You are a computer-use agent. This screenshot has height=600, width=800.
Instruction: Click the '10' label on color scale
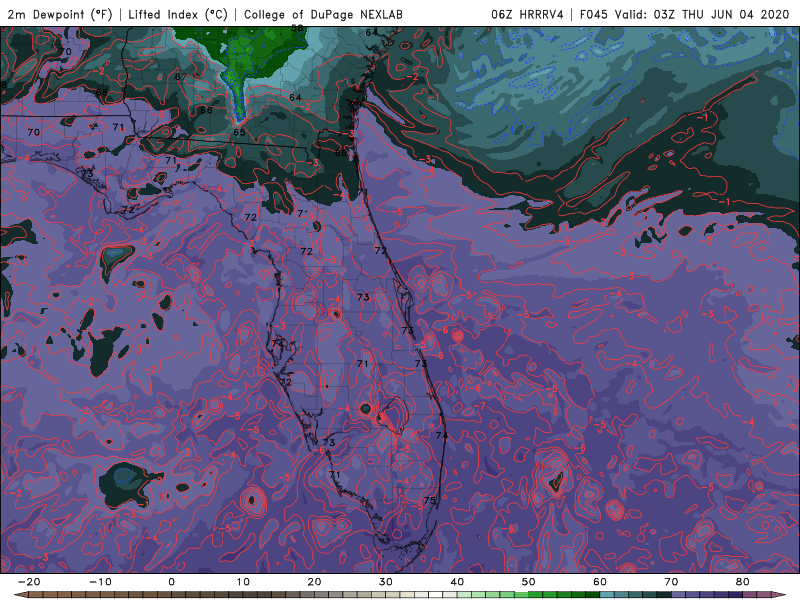(243, 582)
